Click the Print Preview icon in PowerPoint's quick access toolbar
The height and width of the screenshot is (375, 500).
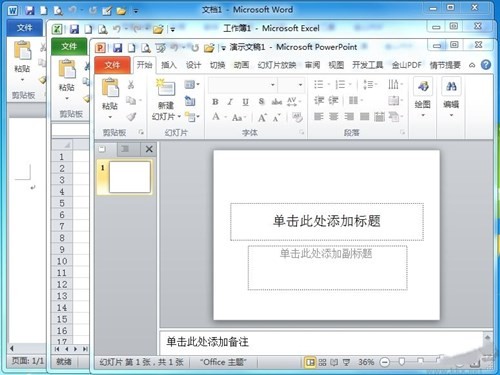(145, 48)
